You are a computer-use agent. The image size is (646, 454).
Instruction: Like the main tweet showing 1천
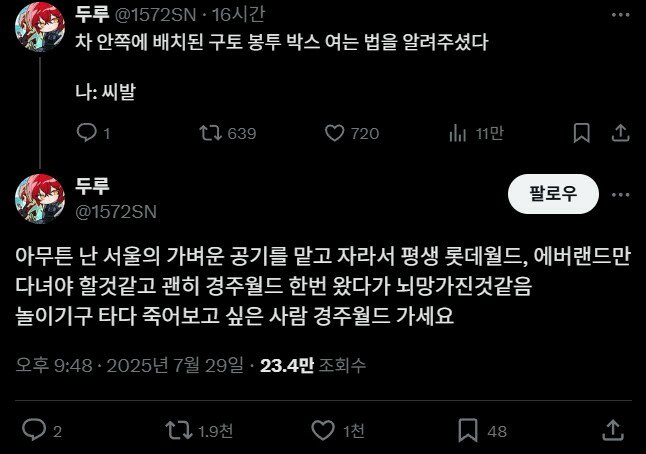(x=338, y=431)
